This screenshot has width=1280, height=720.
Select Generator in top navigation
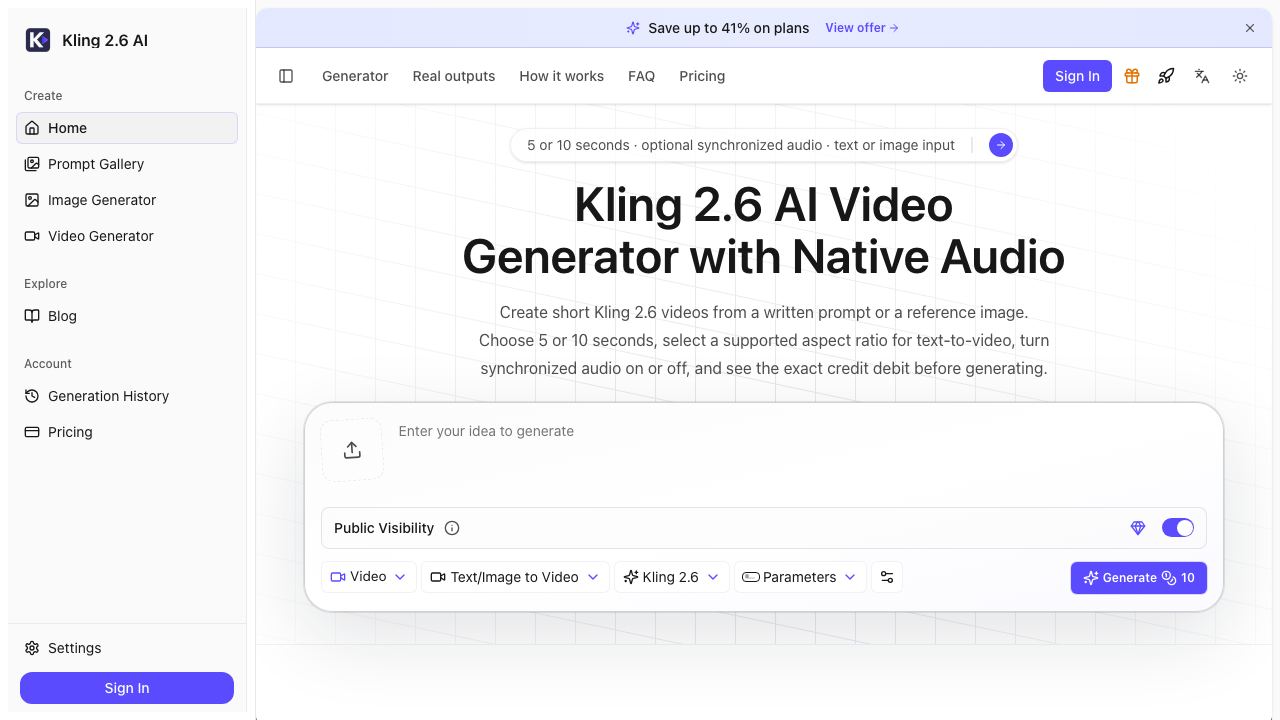355,76
